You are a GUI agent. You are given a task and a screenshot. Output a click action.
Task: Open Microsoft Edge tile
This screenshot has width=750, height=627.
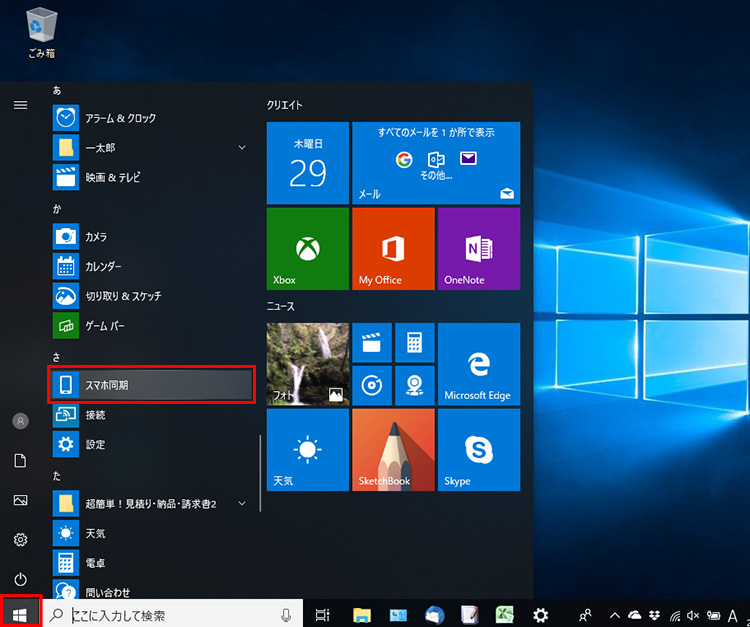[x=478, y=363]
